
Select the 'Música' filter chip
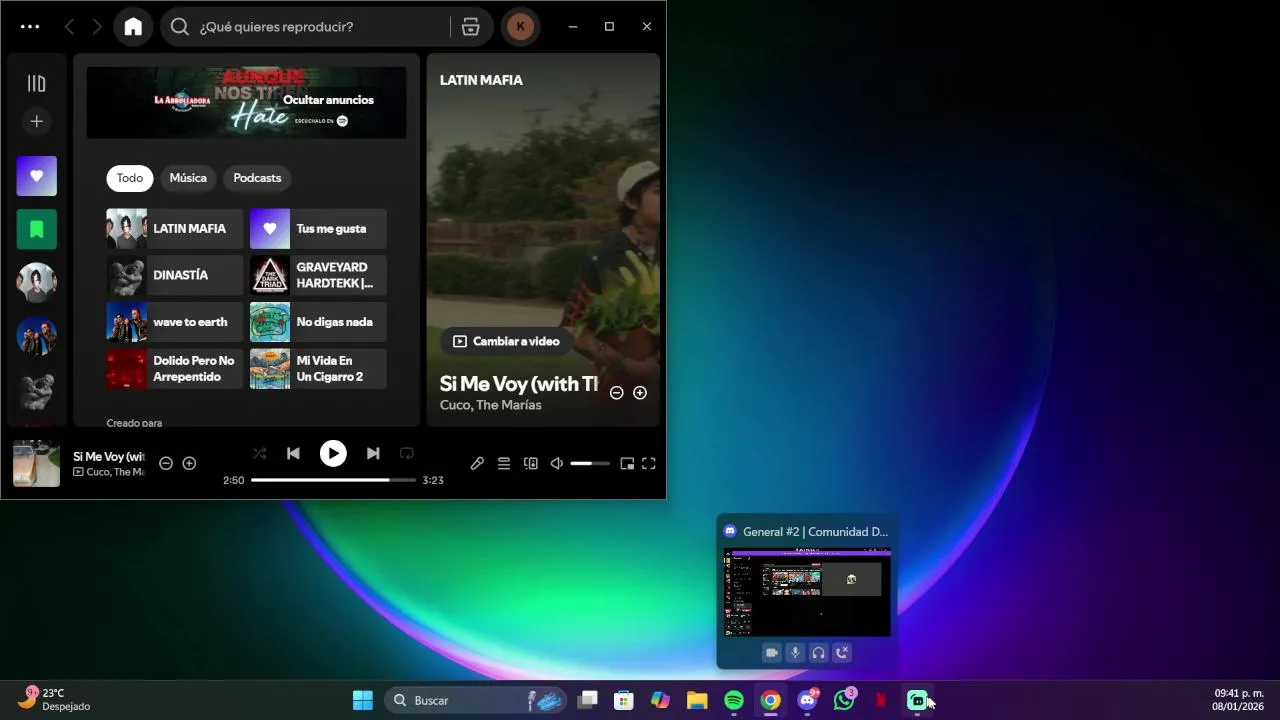pos(188,178)
